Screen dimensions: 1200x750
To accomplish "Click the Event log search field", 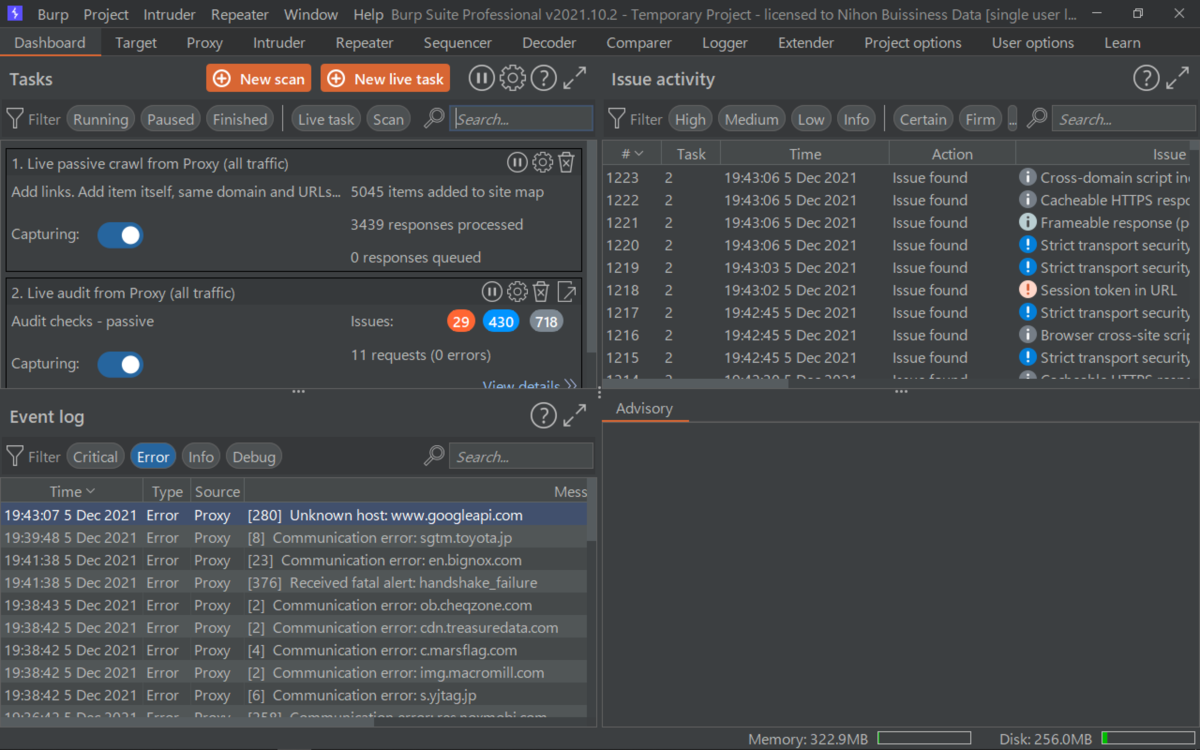I will (521, 457).
